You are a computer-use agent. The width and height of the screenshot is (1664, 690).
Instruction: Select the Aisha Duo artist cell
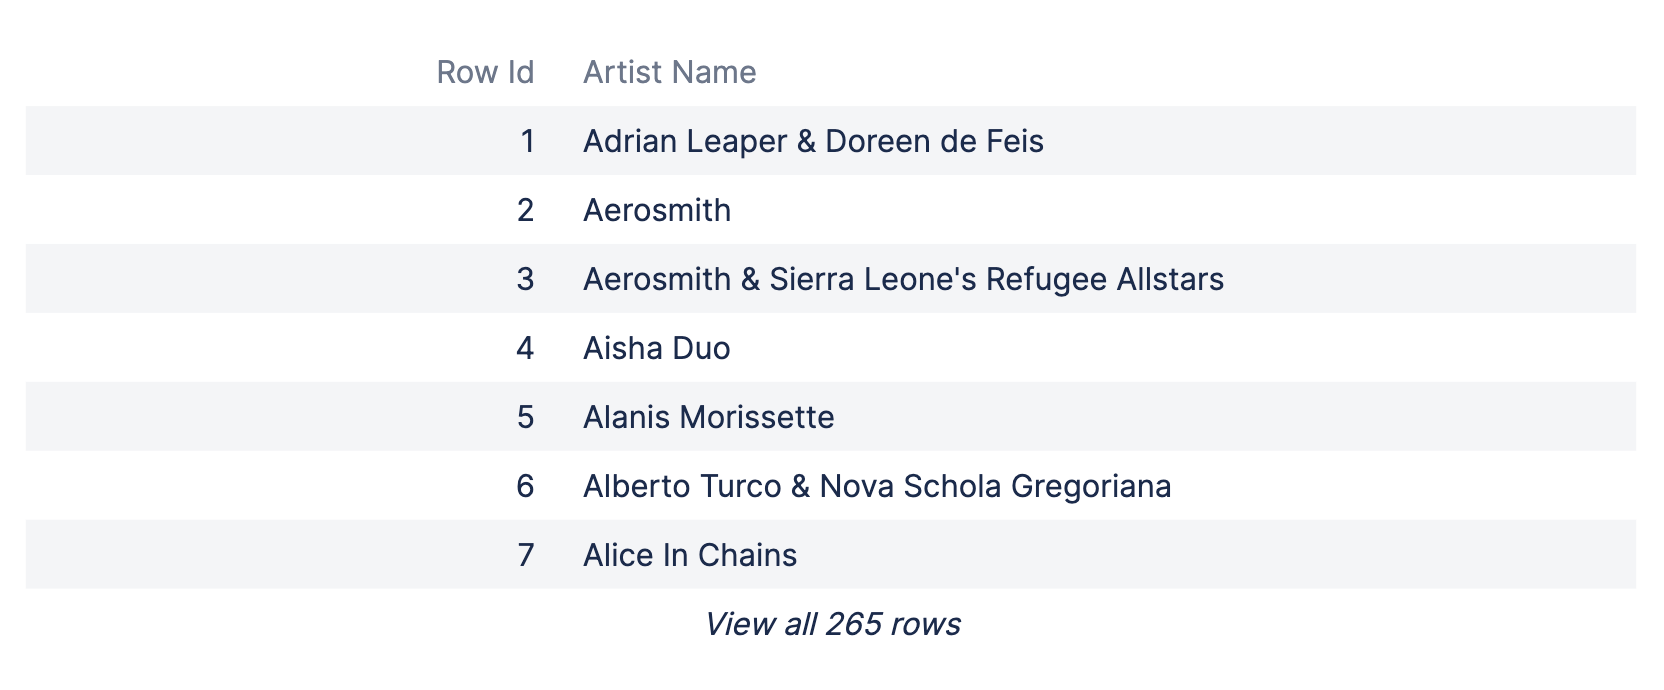click(656, 348)
